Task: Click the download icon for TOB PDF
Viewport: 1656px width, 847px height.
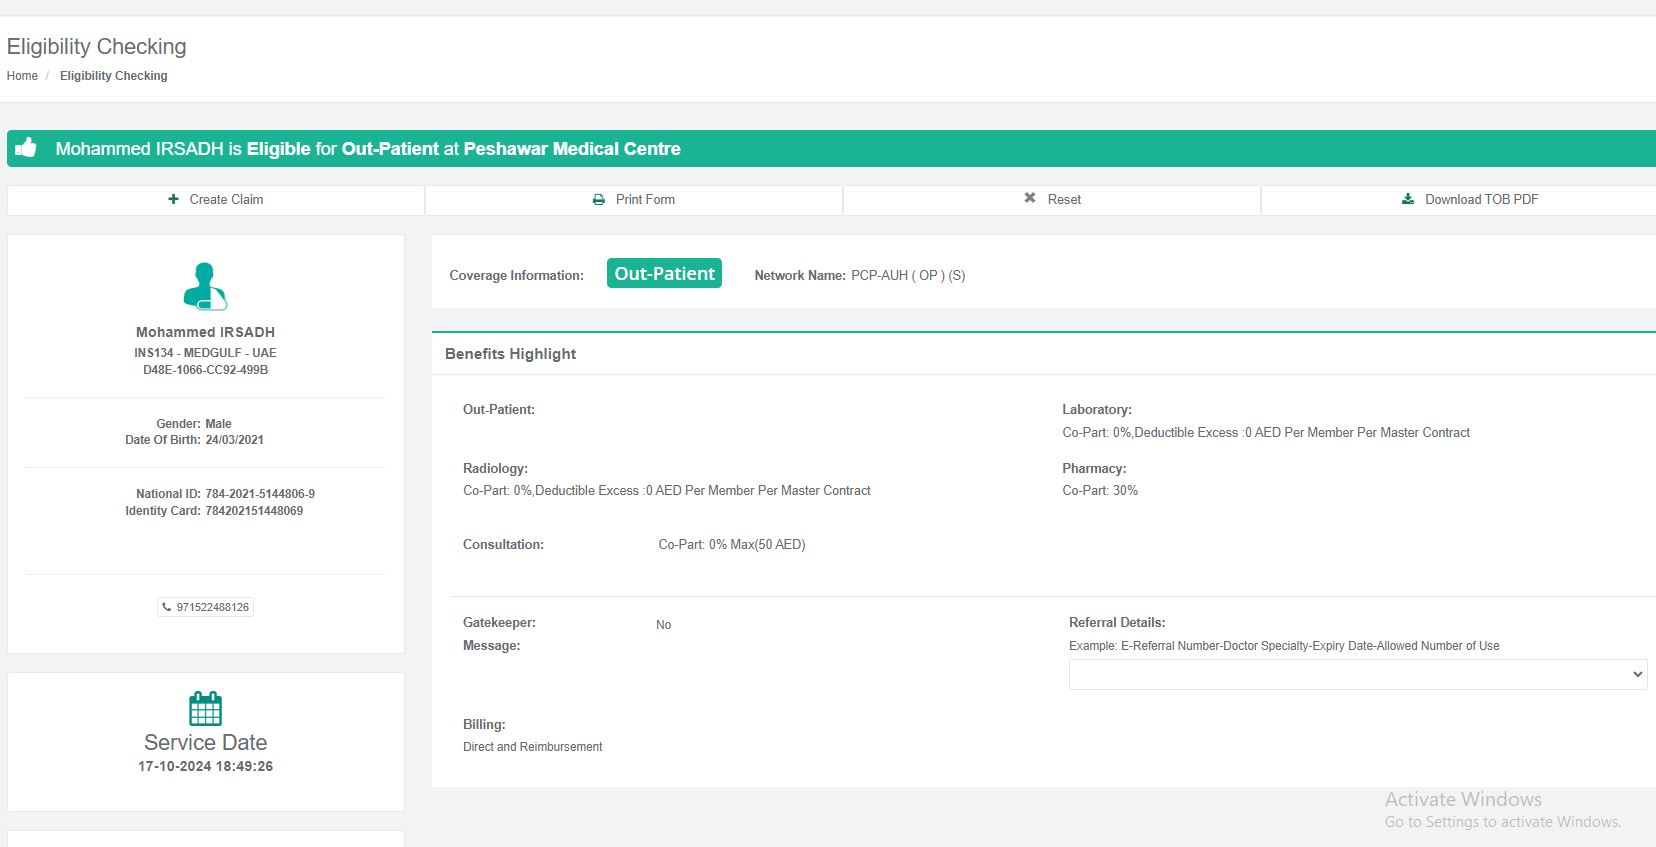Action: (x=1408, y=199)
